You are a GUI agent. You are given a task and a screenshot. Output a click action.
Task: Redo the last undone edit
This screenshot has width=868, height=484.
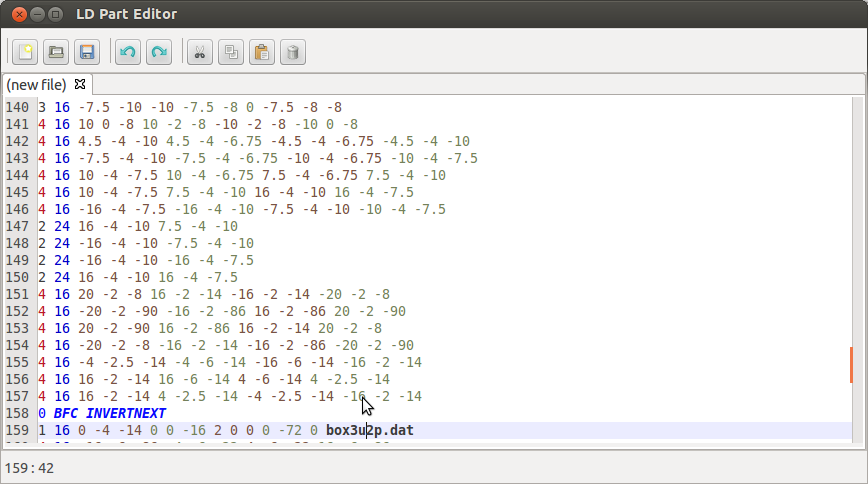coord(159,52)
